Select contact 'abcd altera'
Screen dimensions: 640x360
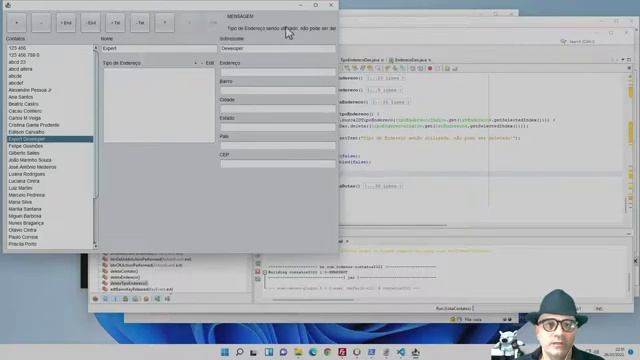click(x=50, y=69)
